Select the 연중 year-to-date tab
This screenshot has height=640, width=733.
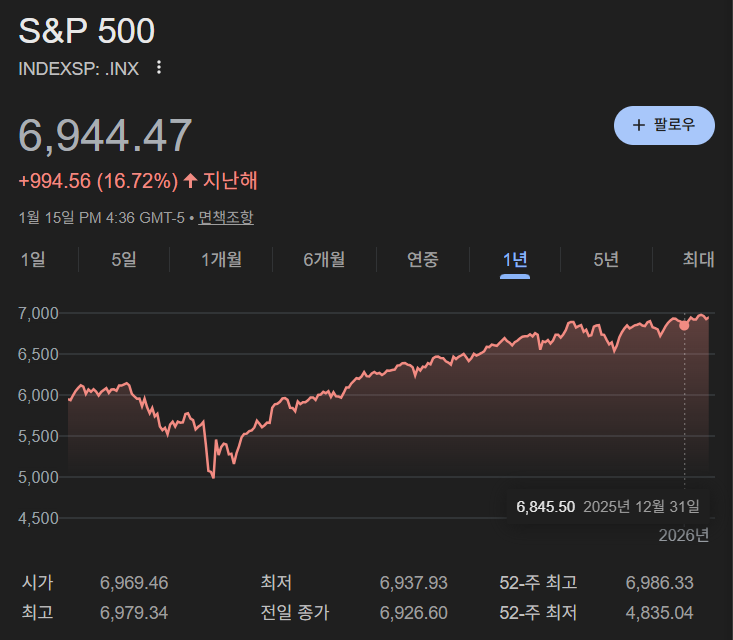(x=422, y=260)
